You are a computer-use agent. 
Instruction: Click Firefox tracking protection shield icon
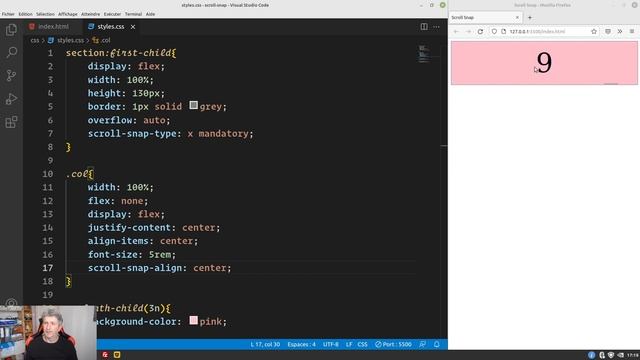click(x=494, y=31)
